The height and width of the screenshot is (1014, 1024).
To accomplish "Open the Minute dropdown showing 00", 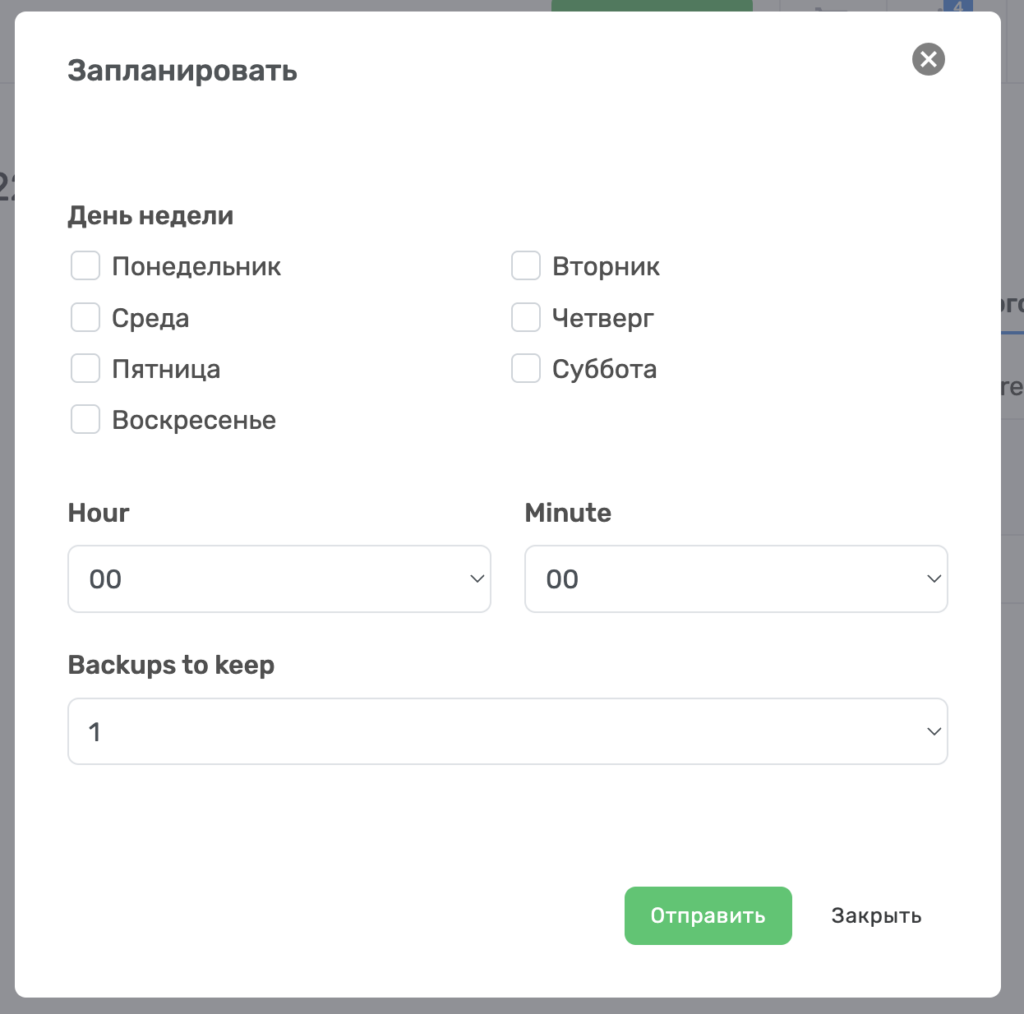I will pos(736,579).
